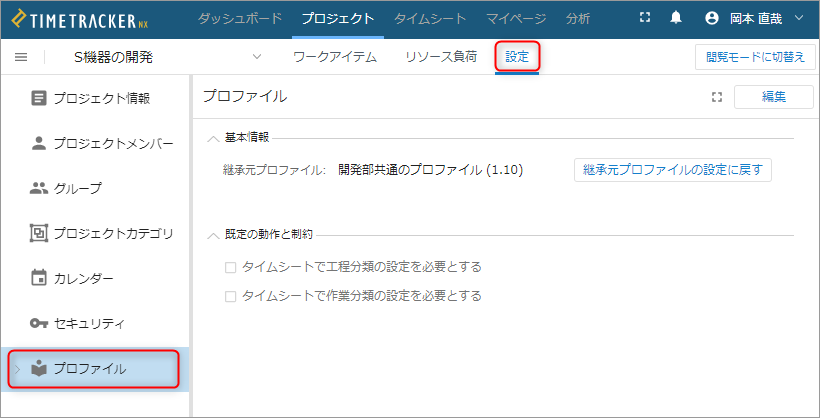The width and height of the screenshot is (820, 418).
Task: Click 開発部共通のプロファイル (1.10) text
Action: [x=431, y=170]
